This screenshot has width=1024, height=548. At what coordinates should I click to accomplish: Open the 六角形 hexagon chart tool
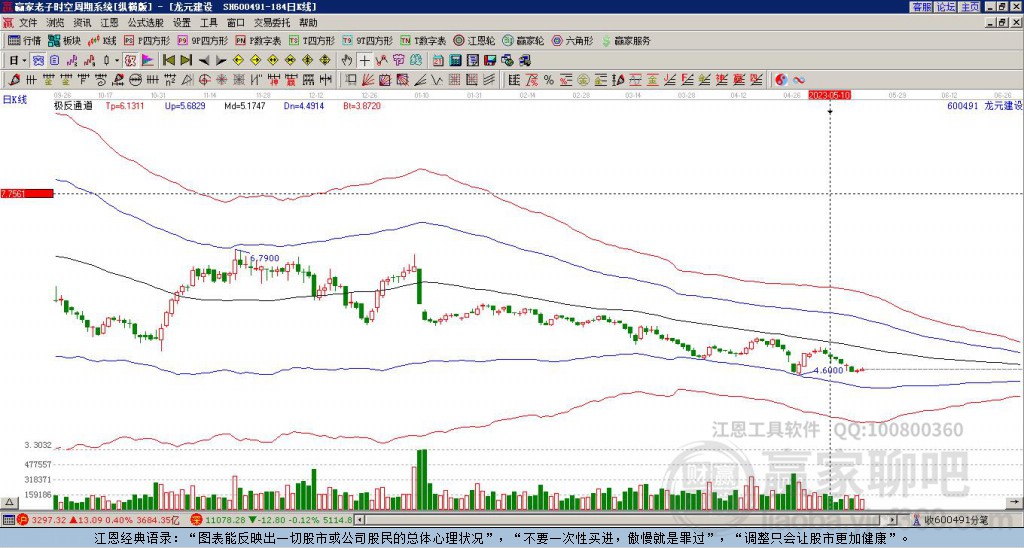point(573,40)
